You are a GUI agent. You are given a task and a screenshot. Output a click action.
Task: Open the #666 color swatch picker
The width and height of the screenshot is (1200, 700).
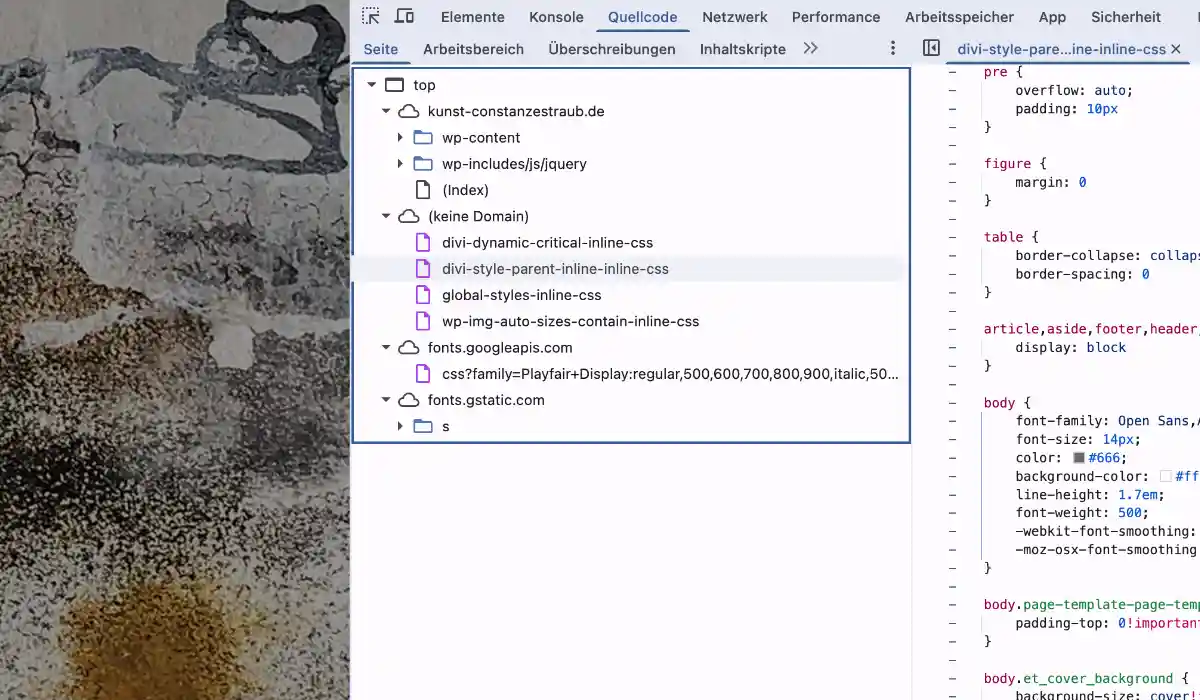click(1079, 458)
